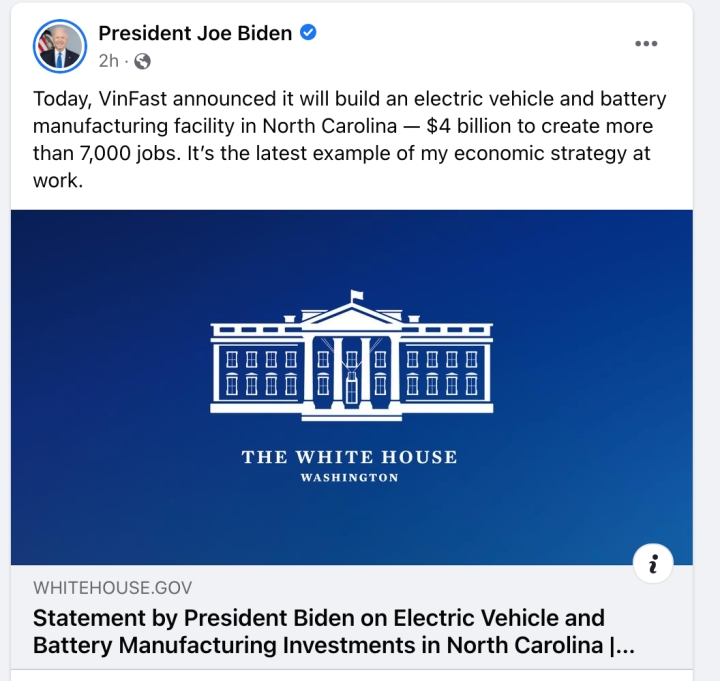
Task: Click the "Battery Manufacturing Investments" title line
Action: [333, 645]
